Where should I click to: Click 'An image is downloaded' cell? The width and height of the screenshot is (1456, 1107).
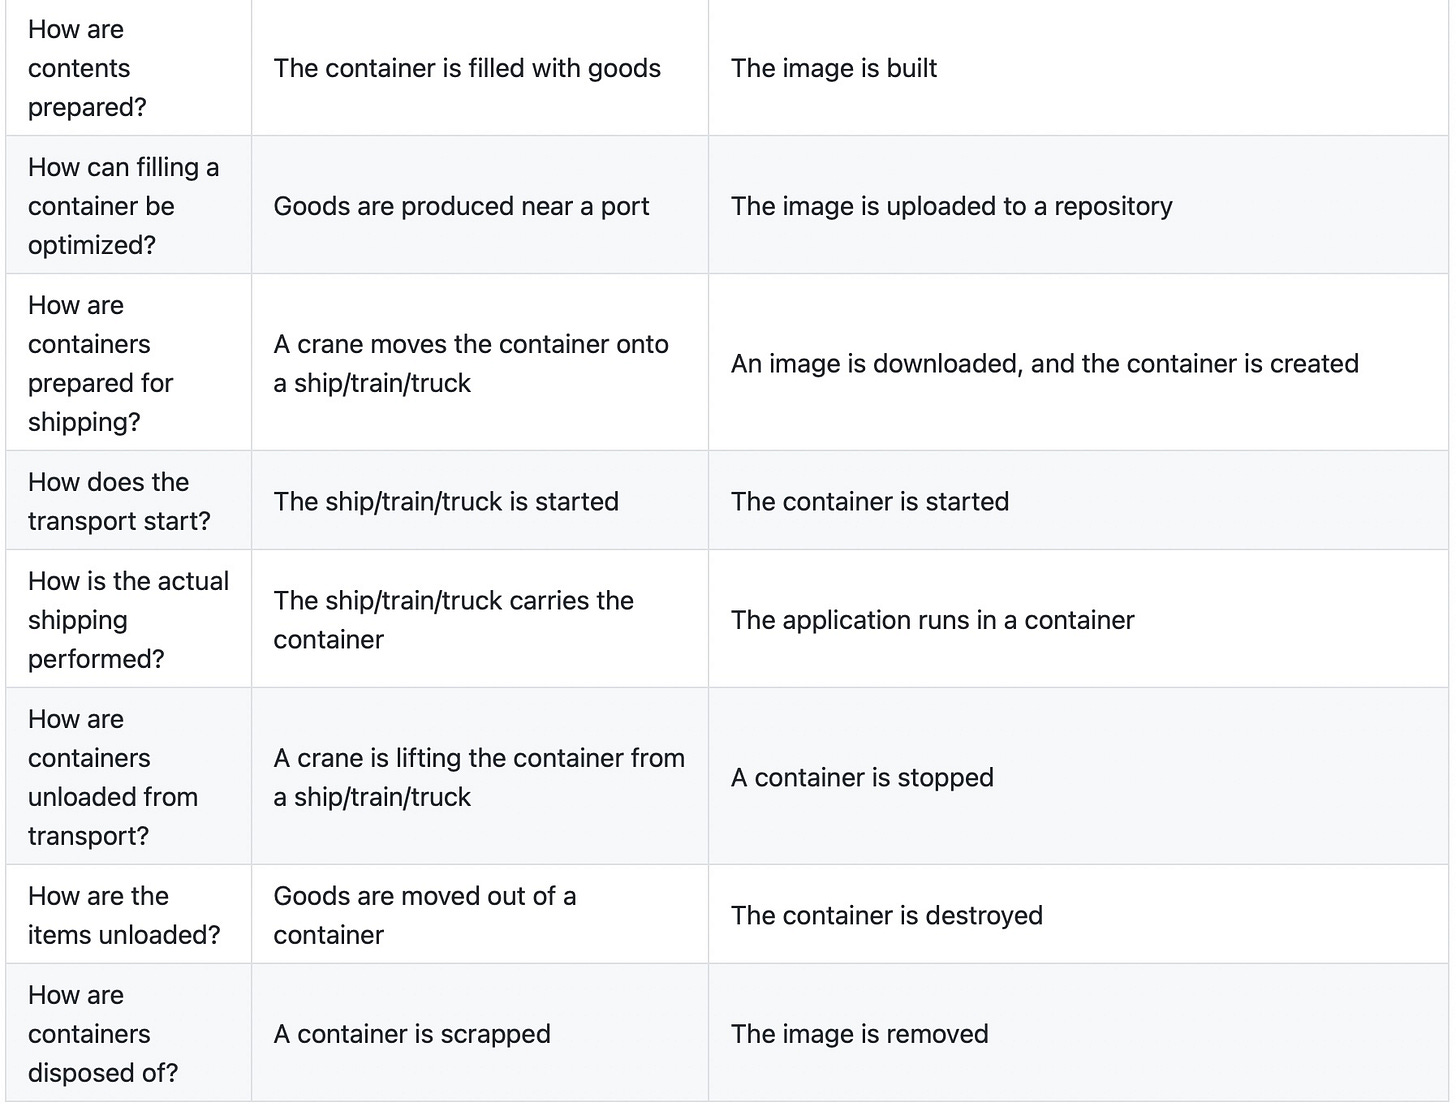tap(1078, 362)
